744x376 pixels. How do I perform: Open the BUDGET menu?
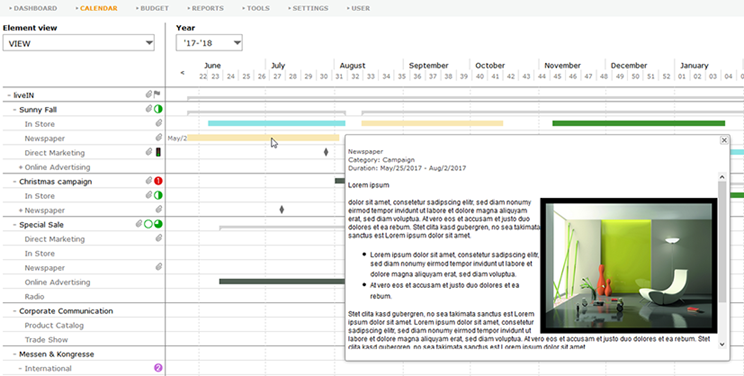(152, 8)
